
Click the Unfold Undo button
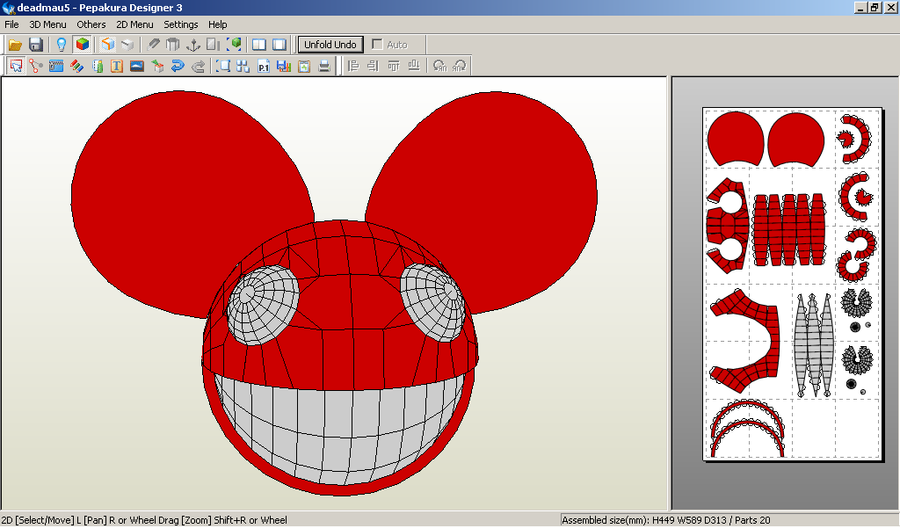click(330, 44)
